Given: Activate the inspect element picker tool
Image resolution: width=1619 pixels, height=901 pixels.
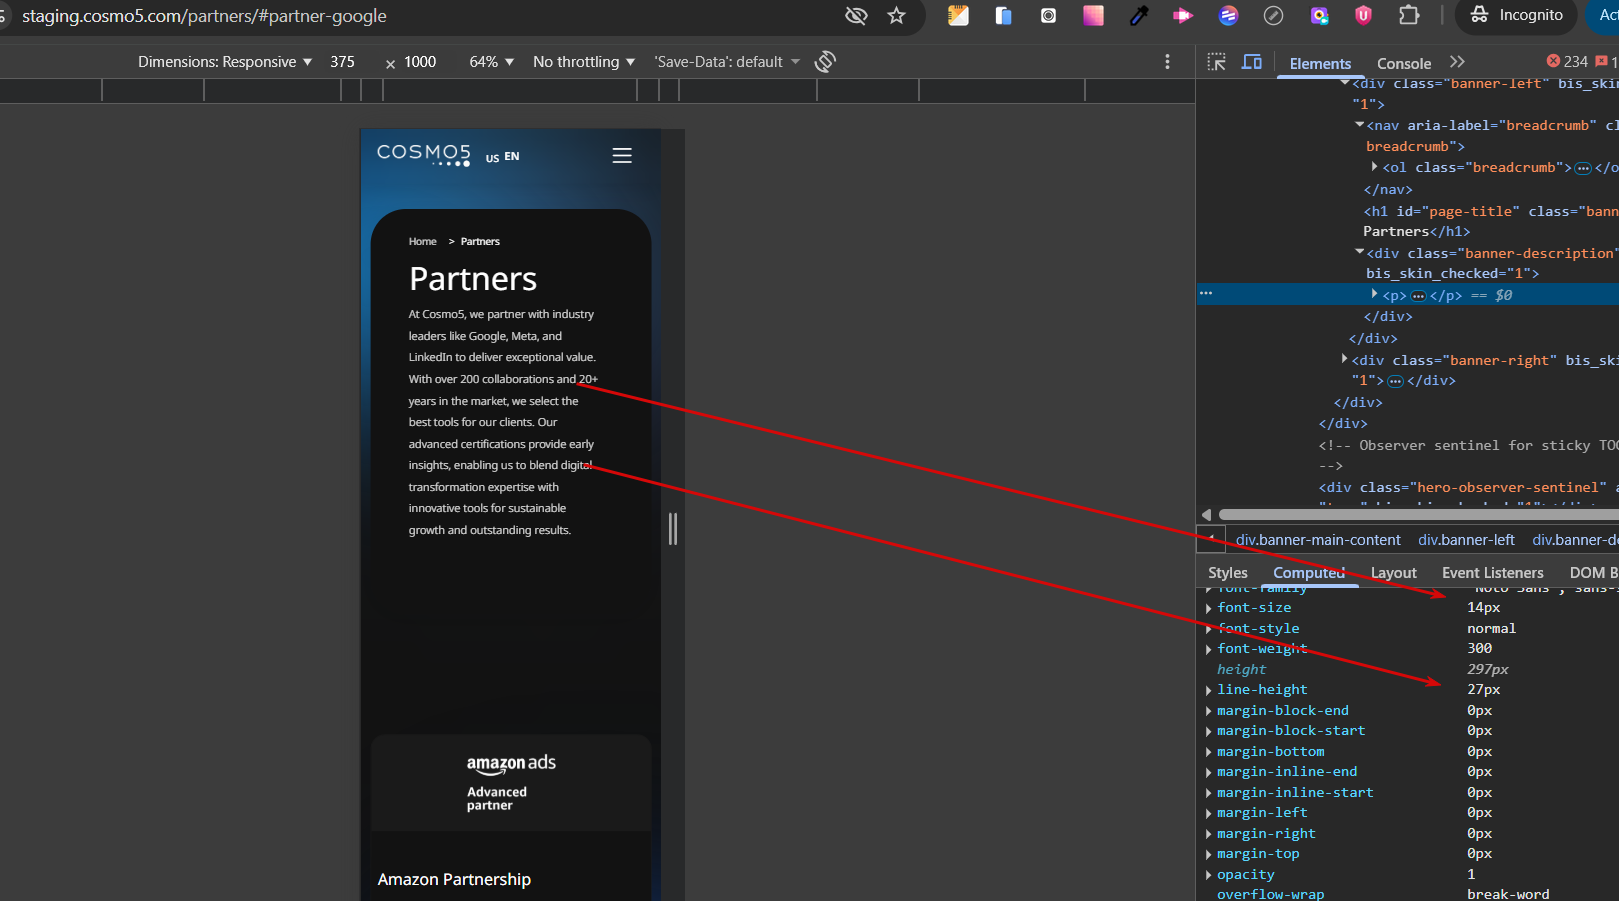Looking at the screenshot, I should (x=1217, y=62).
